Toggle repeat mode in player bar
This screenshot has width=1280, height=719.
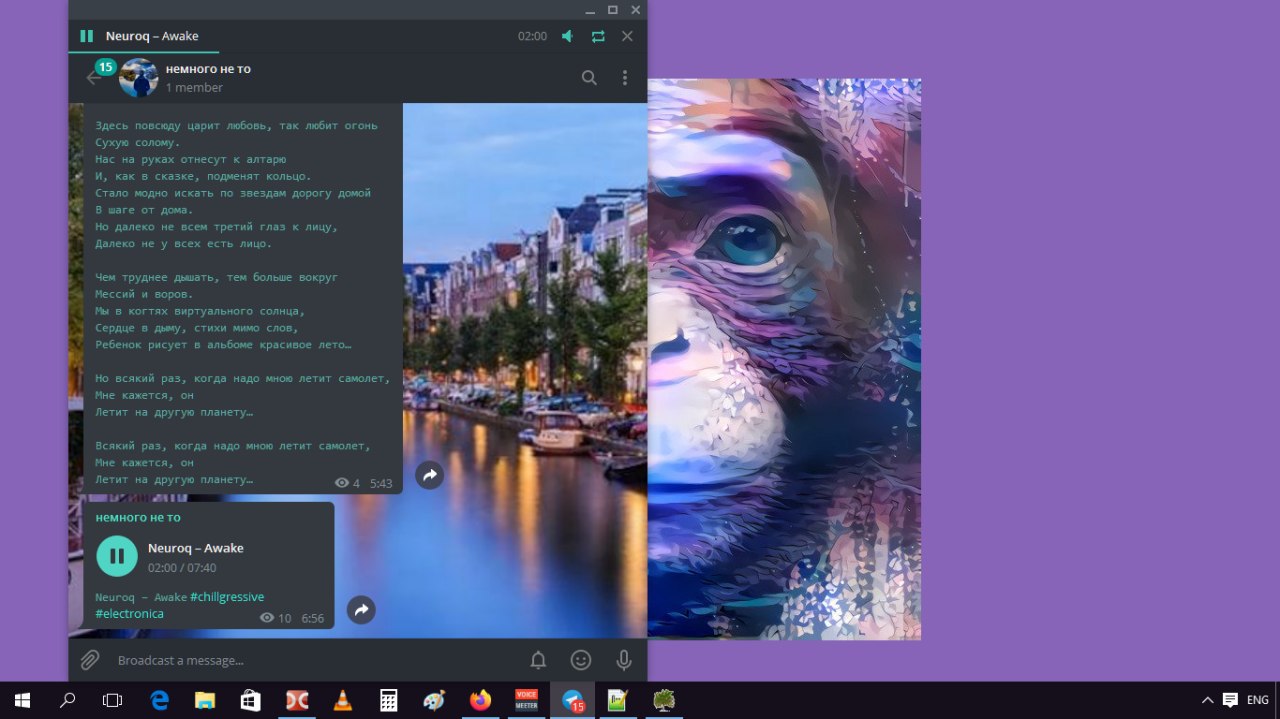pyautogui.click(x=598, y=36)
